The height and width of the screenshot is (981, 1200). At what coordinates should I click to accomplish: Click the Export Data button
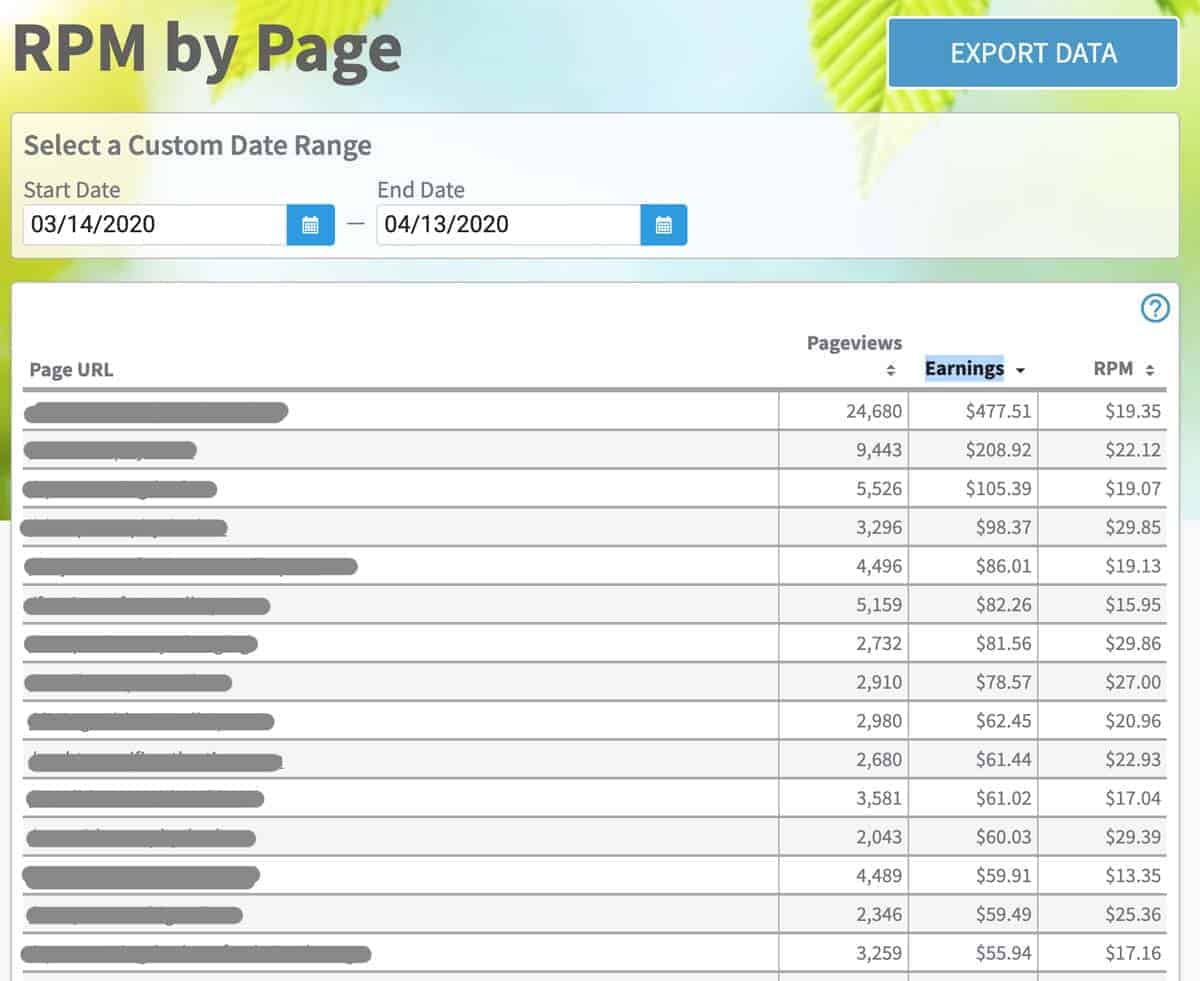click(x=1033, y=53)
